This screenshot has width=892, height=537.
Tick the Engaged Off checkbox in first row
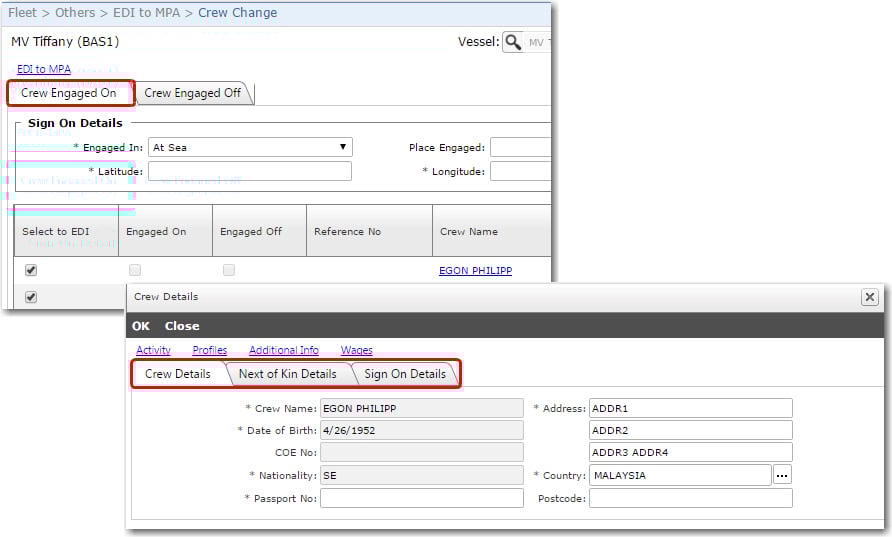tap(229, 270)
